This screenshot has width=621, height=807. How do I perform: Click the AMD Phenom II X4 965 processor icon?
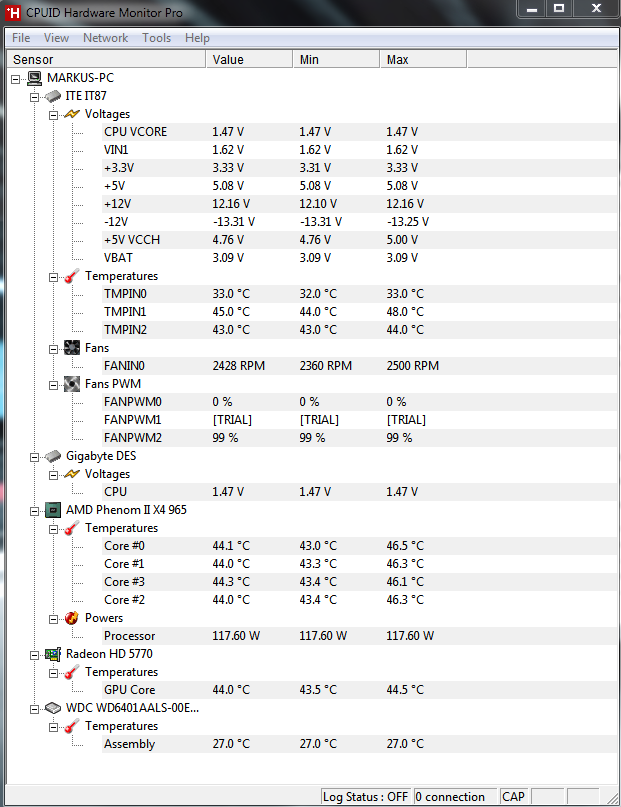(53, 510)
